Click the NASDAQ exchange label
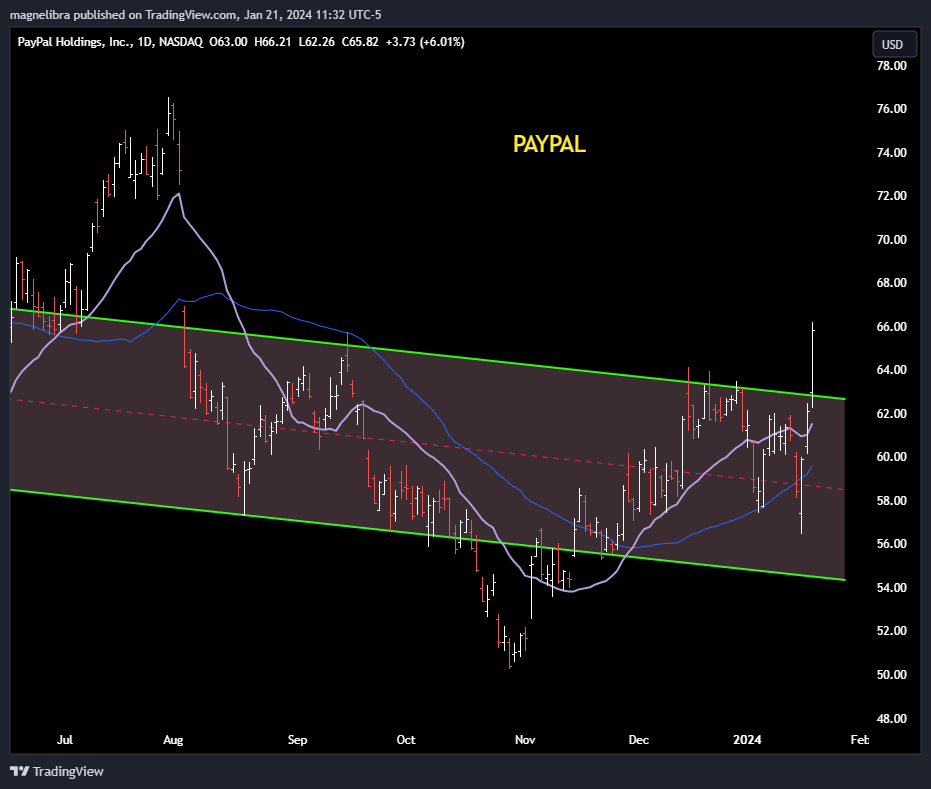Image resolution: width=931 pixels, height=789 pixels. coord(181,42)
